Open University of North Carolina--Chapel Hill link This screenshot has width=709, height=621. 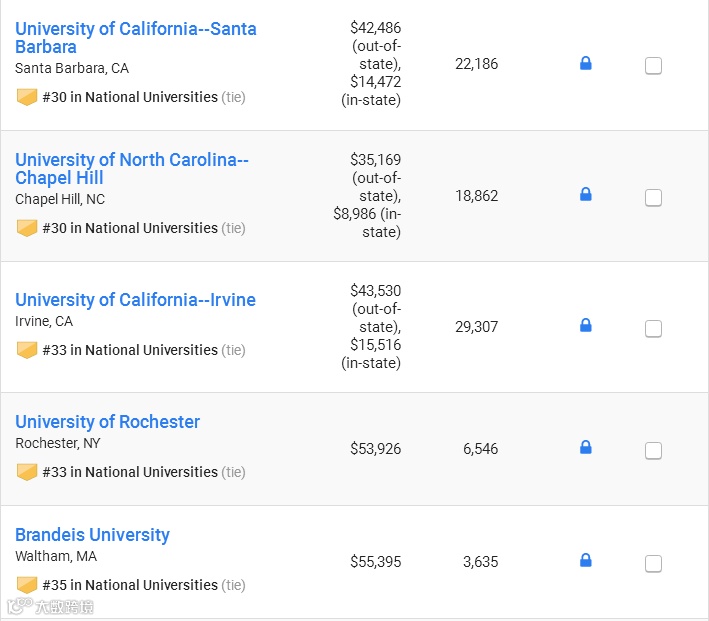[x=131, y=169]
